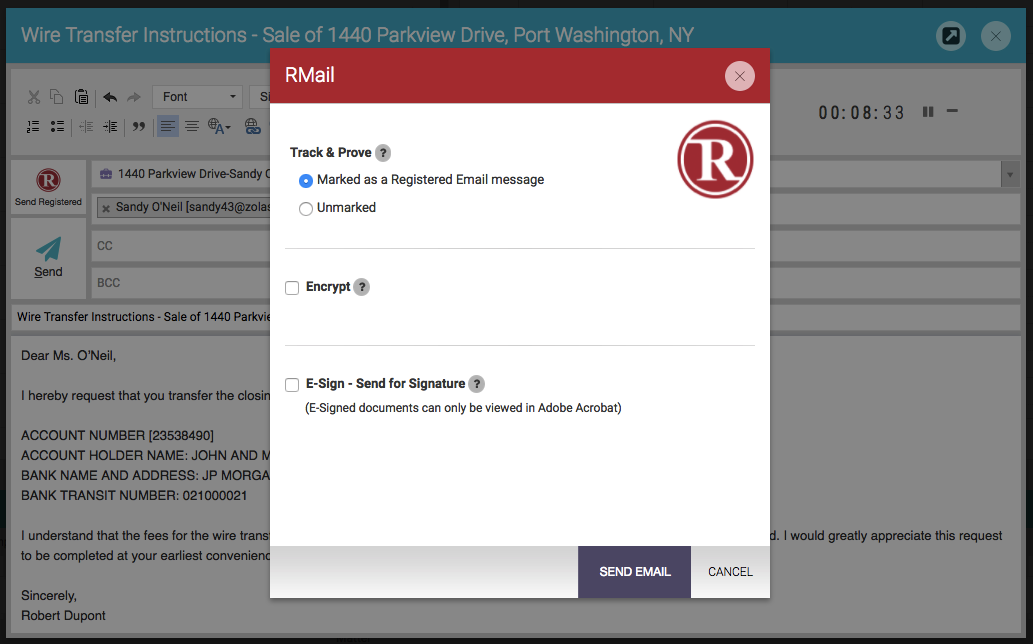
Task: Insert a hyperlink with link icon
Action: [253, 126]
